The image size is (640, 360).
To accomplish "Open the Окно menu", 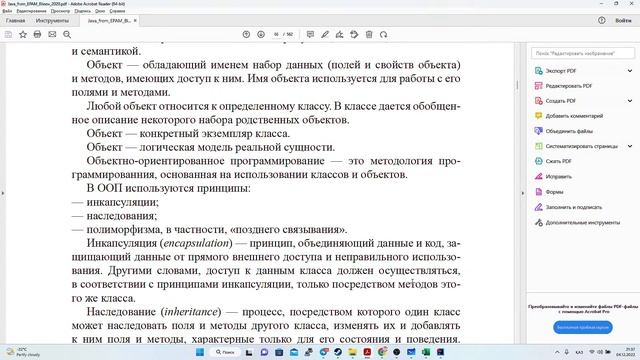I will tap(100, 11).
